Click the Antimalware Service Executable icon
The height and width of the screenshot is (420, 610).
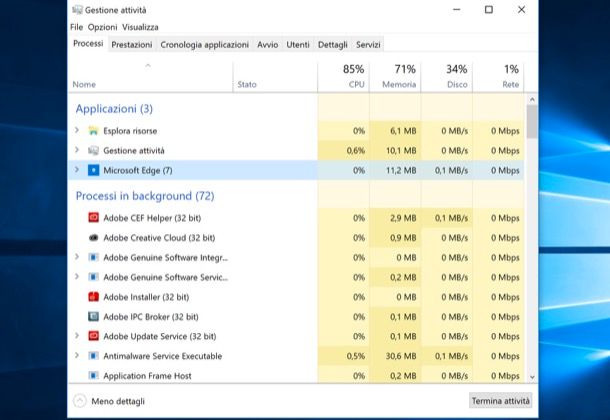click(93, 356)
